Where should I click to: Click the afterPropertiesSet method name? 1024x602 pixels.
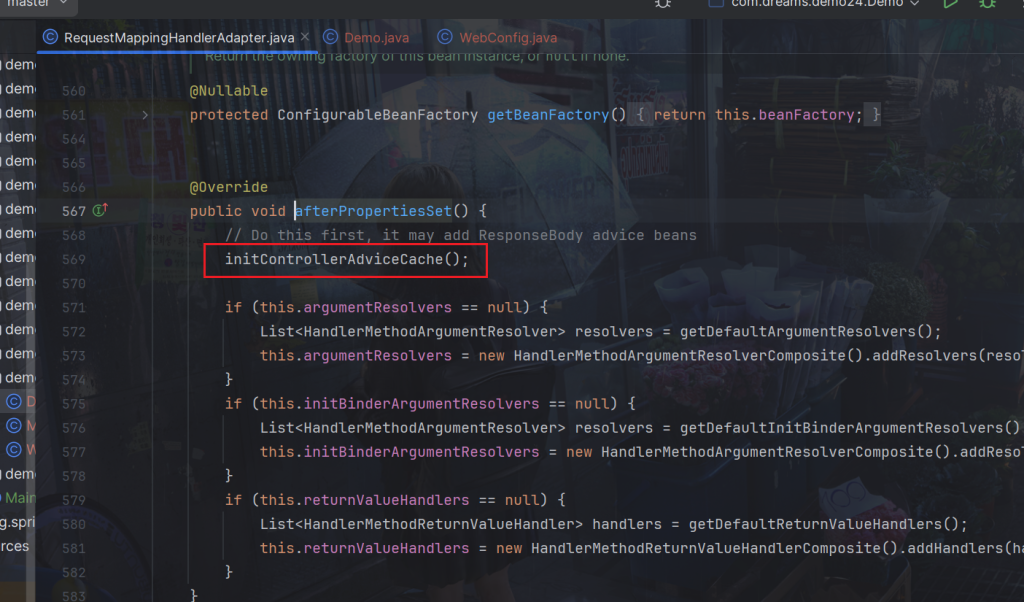point(374,211)
